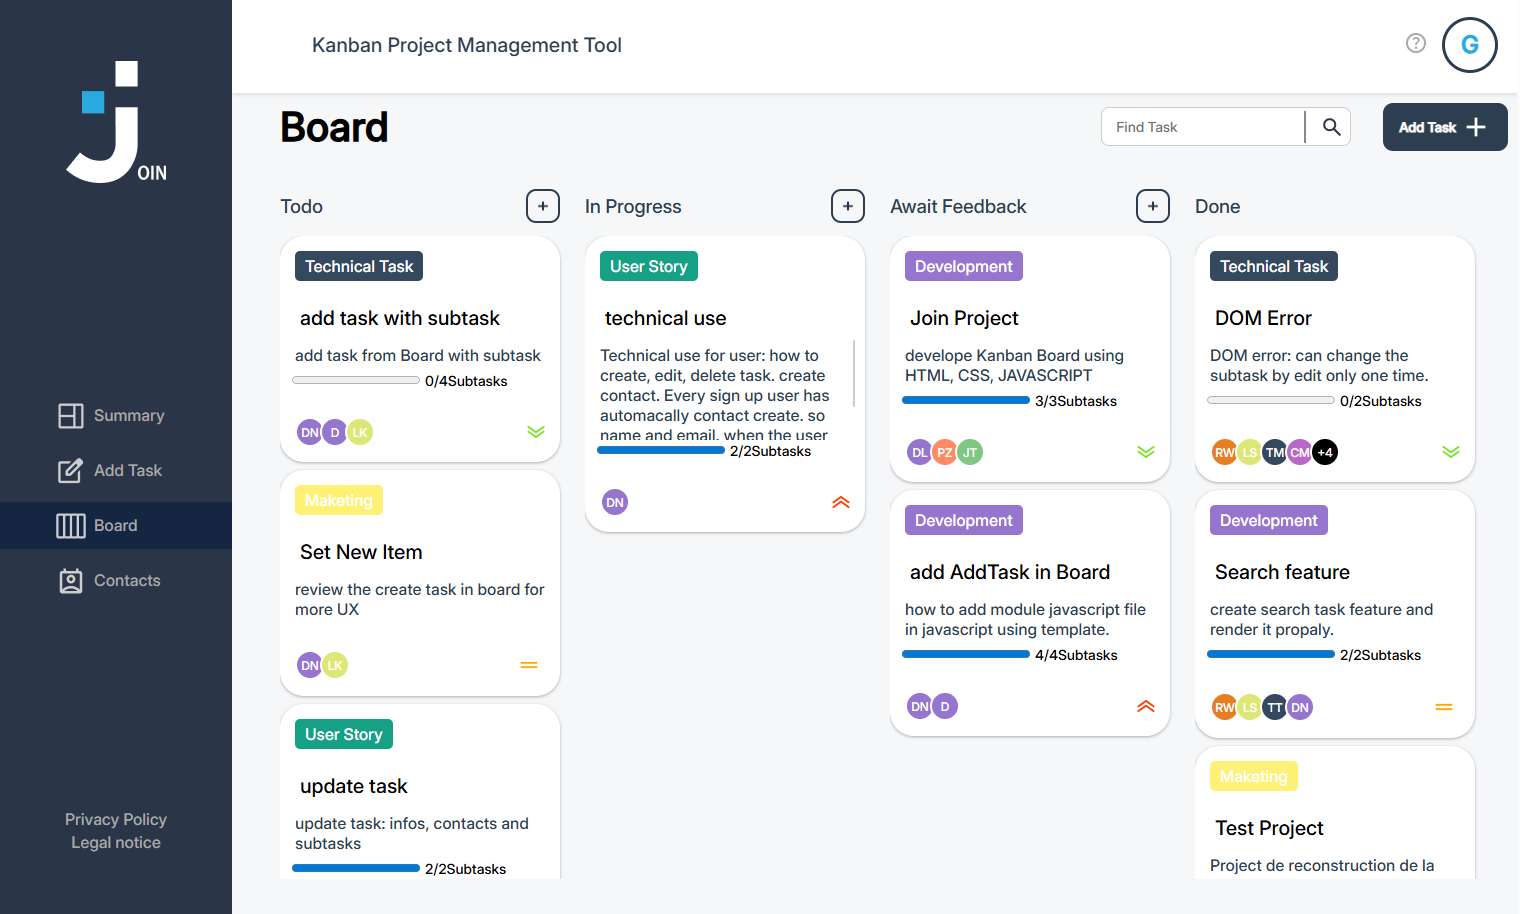Image resolution: width=1520 pixels, height=914 pixels.
Task: Click the +4 assignees badge on DOM Error
Action: [x=1325, y=452]
